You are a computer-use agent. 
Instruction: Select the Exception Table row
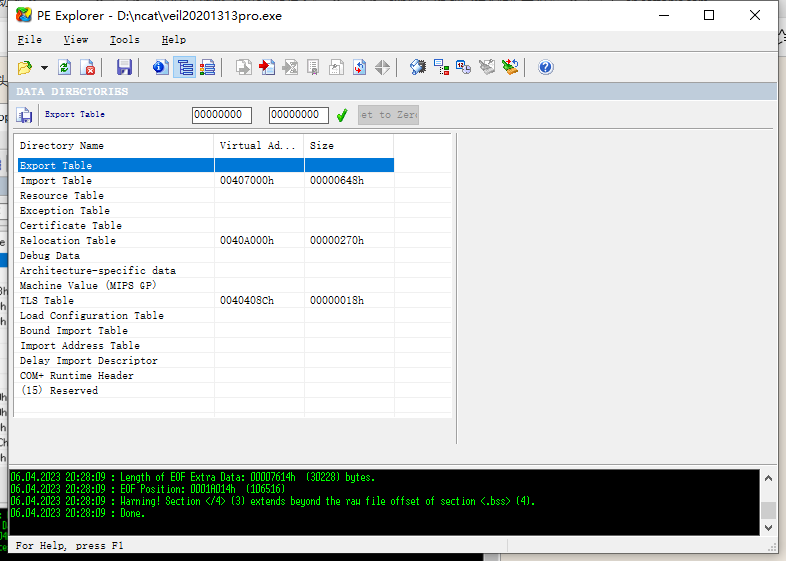point(206,211)
